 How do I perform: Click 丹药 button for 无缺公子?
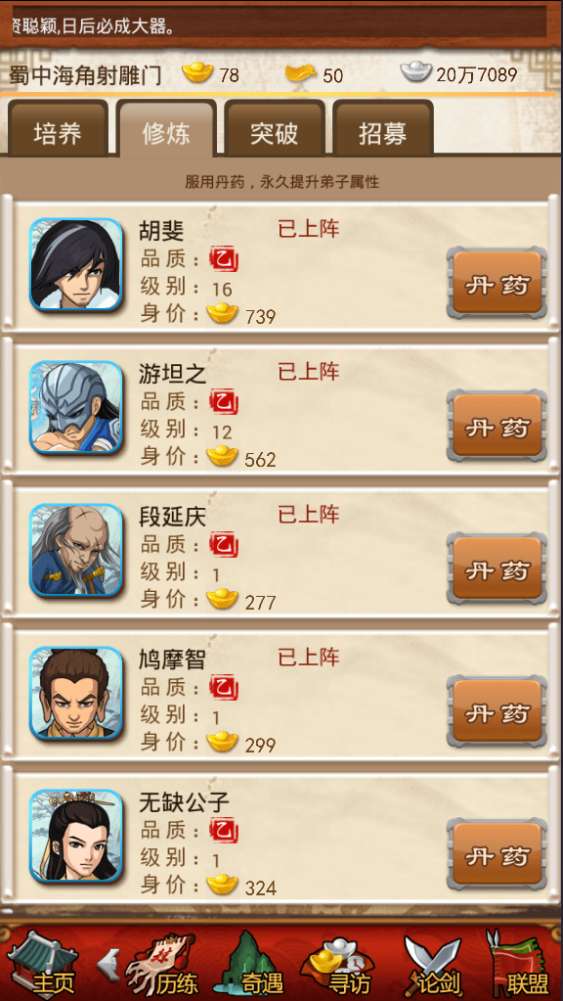tap(497, 855)
